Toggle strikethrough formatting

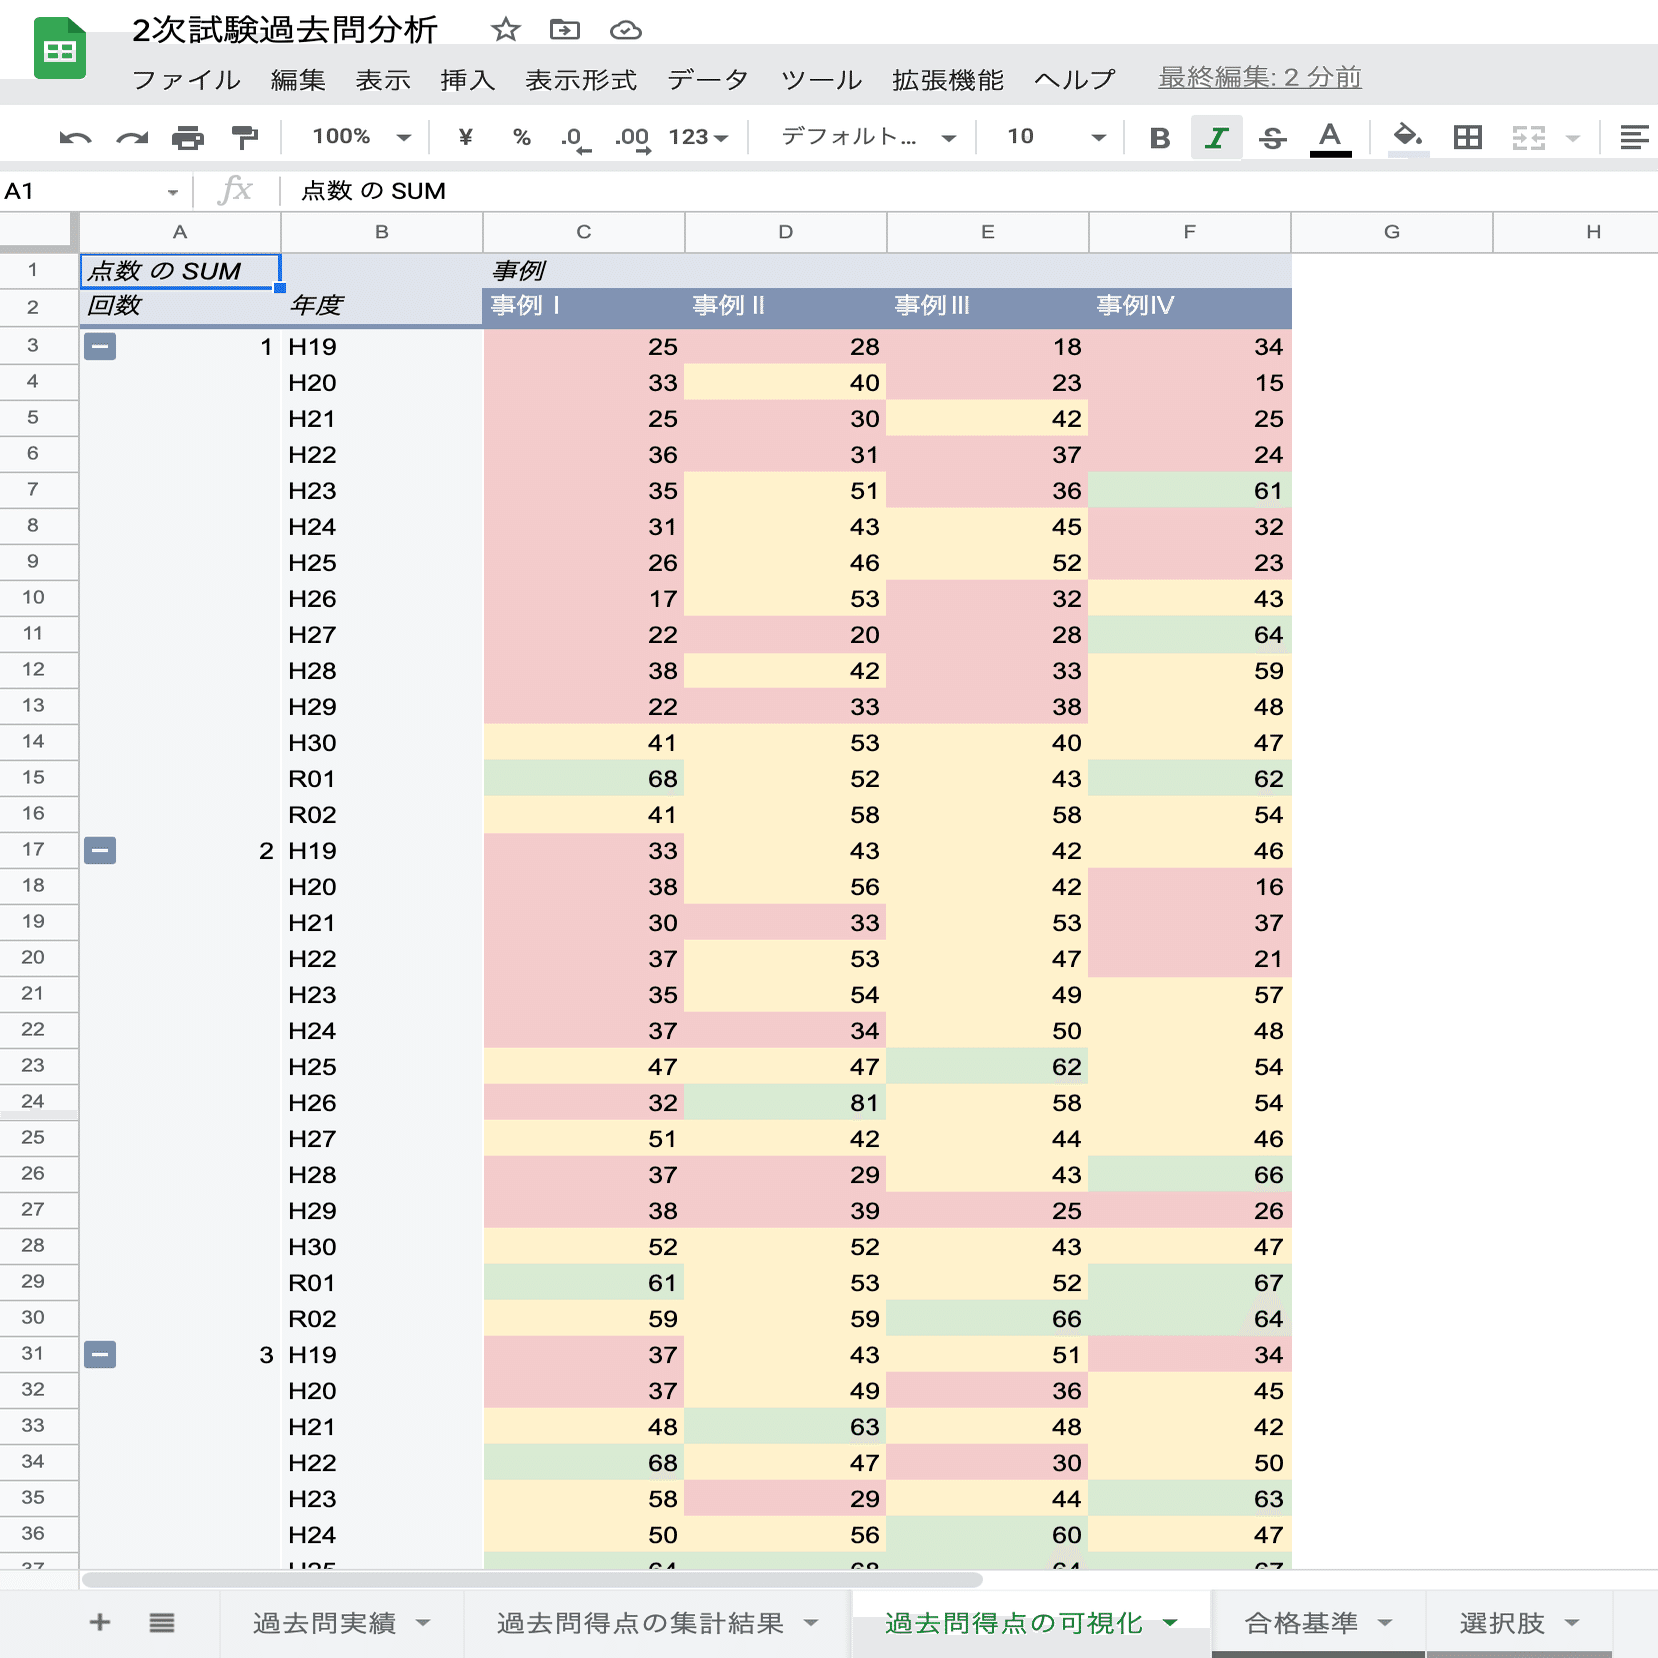(x=1273, y=137)
